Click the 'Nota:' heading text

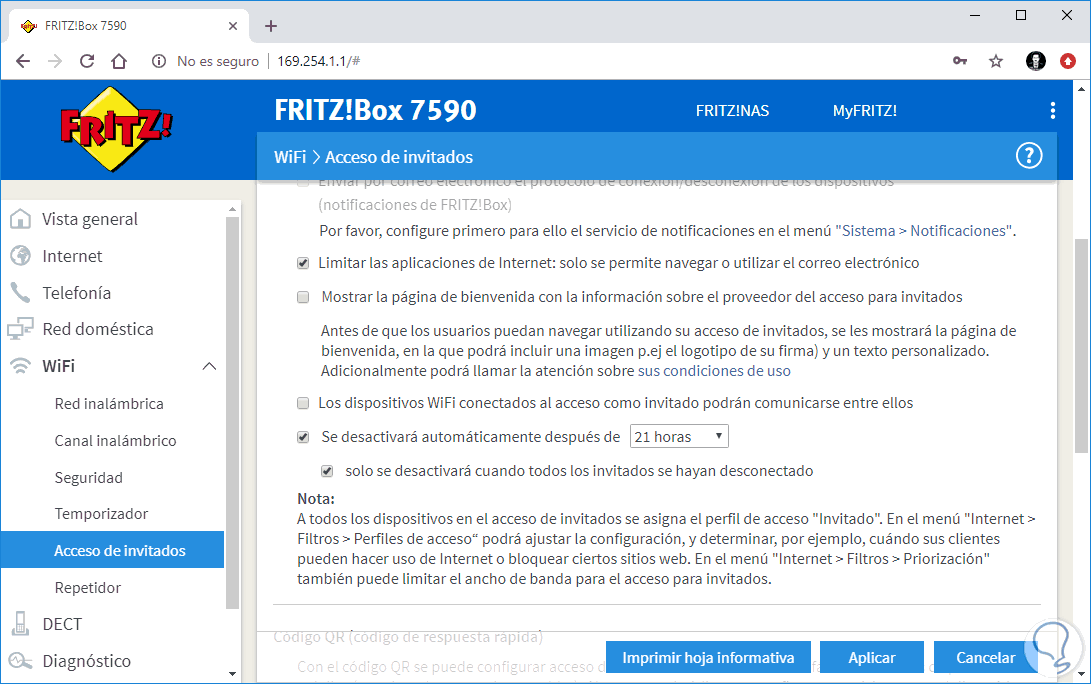click(316, 499)
